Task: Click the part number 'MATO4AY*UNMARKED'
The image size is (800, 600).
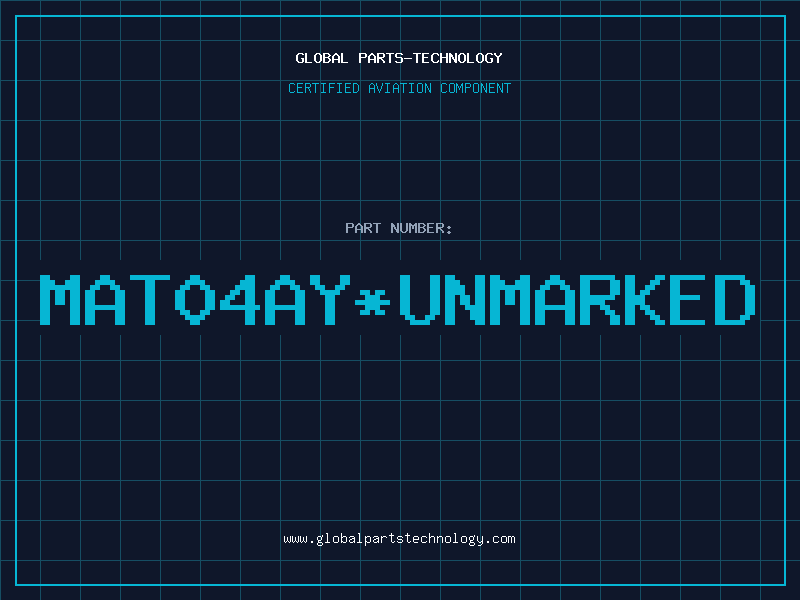Action: pyautogui.click(x=398, y=299)
